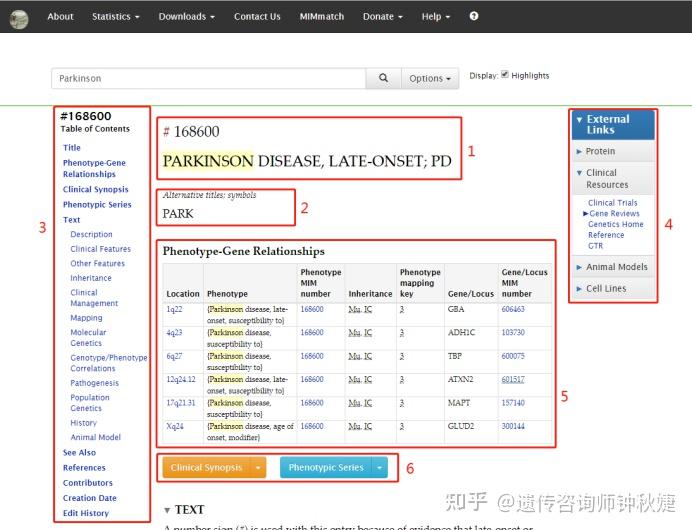The height and width of the screenshot is (530, 692).
Task: Open the Help menu
Action: [x=436, y=17]
